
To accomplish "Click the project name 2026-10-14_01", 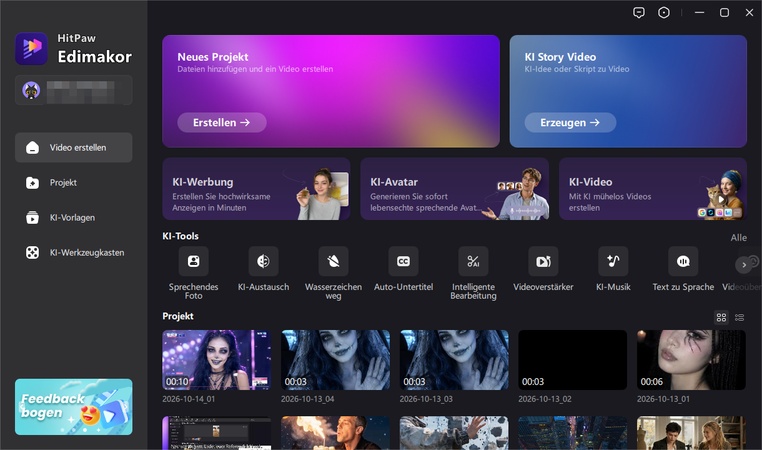I will click(x=189, y=399).
